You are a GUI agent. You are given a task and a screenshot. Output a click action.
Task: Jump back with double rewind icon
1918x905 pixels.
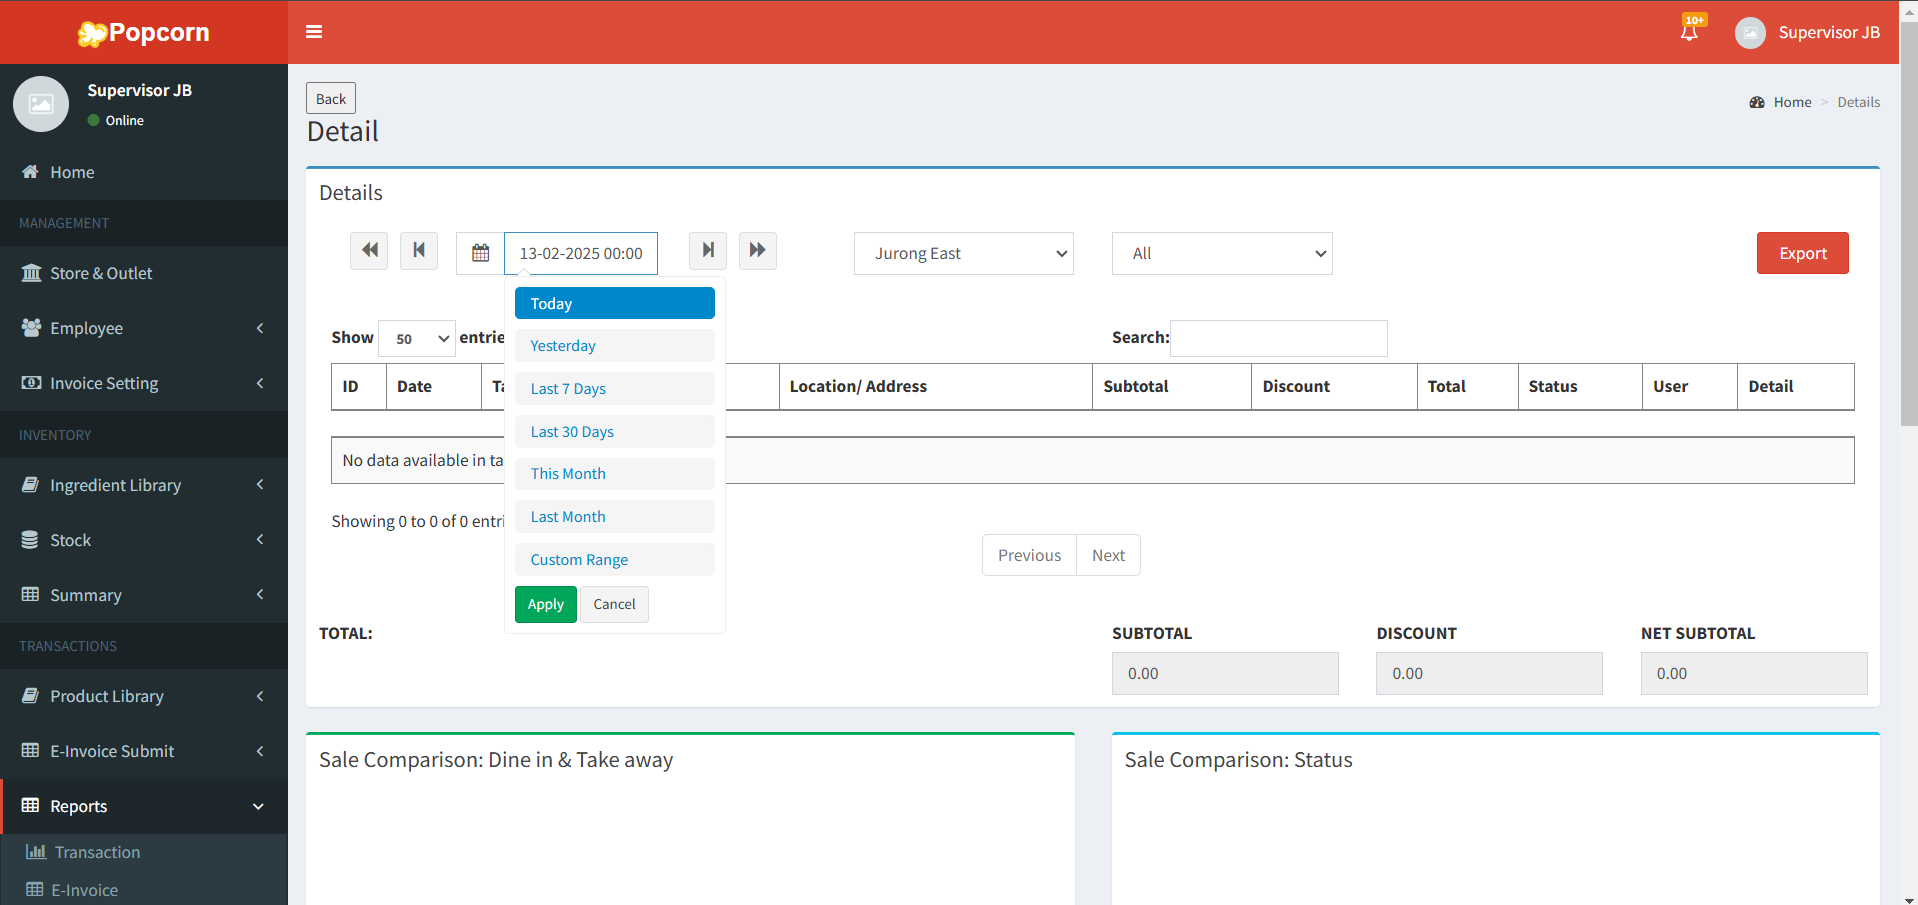tap(369, 250)
